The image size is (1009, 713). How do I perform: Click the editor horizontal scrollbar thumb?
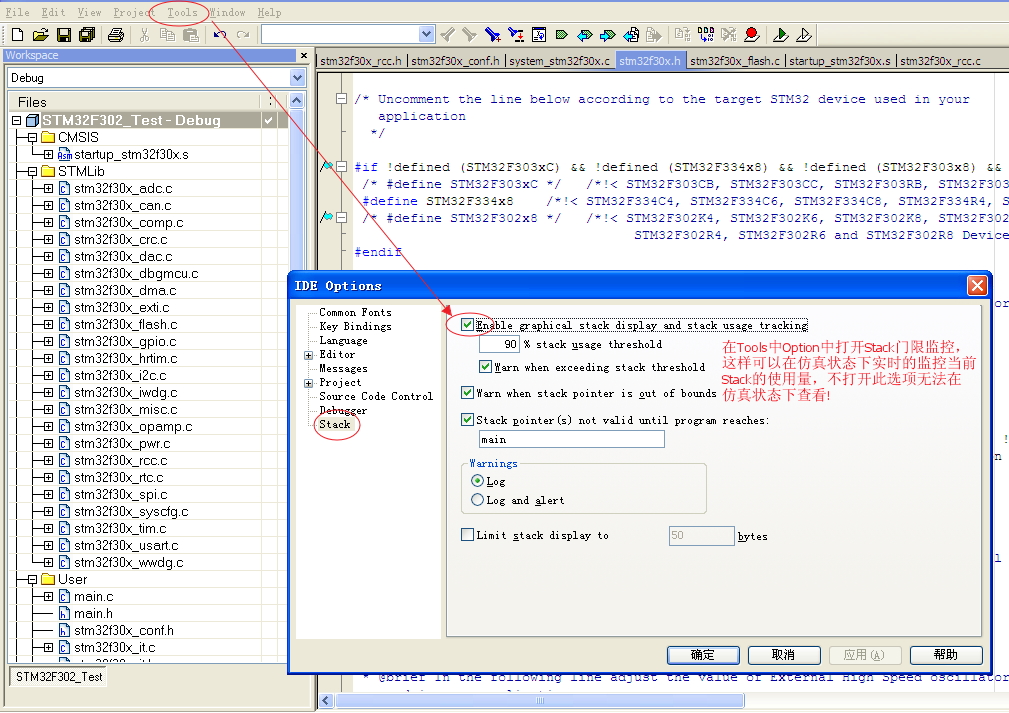tap(540, 700)
